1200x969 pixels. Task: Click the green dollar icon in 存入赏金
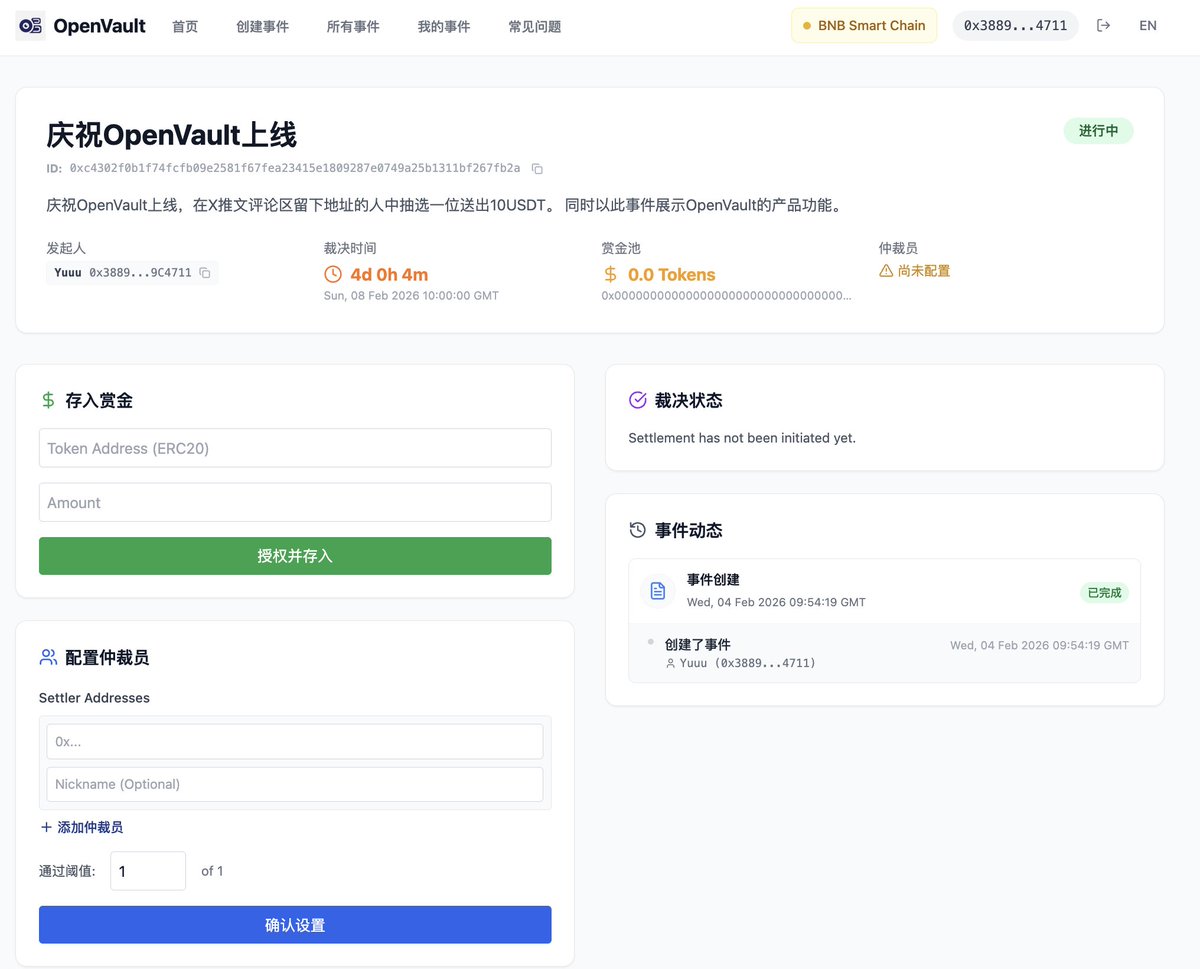(x=48, y=400)
